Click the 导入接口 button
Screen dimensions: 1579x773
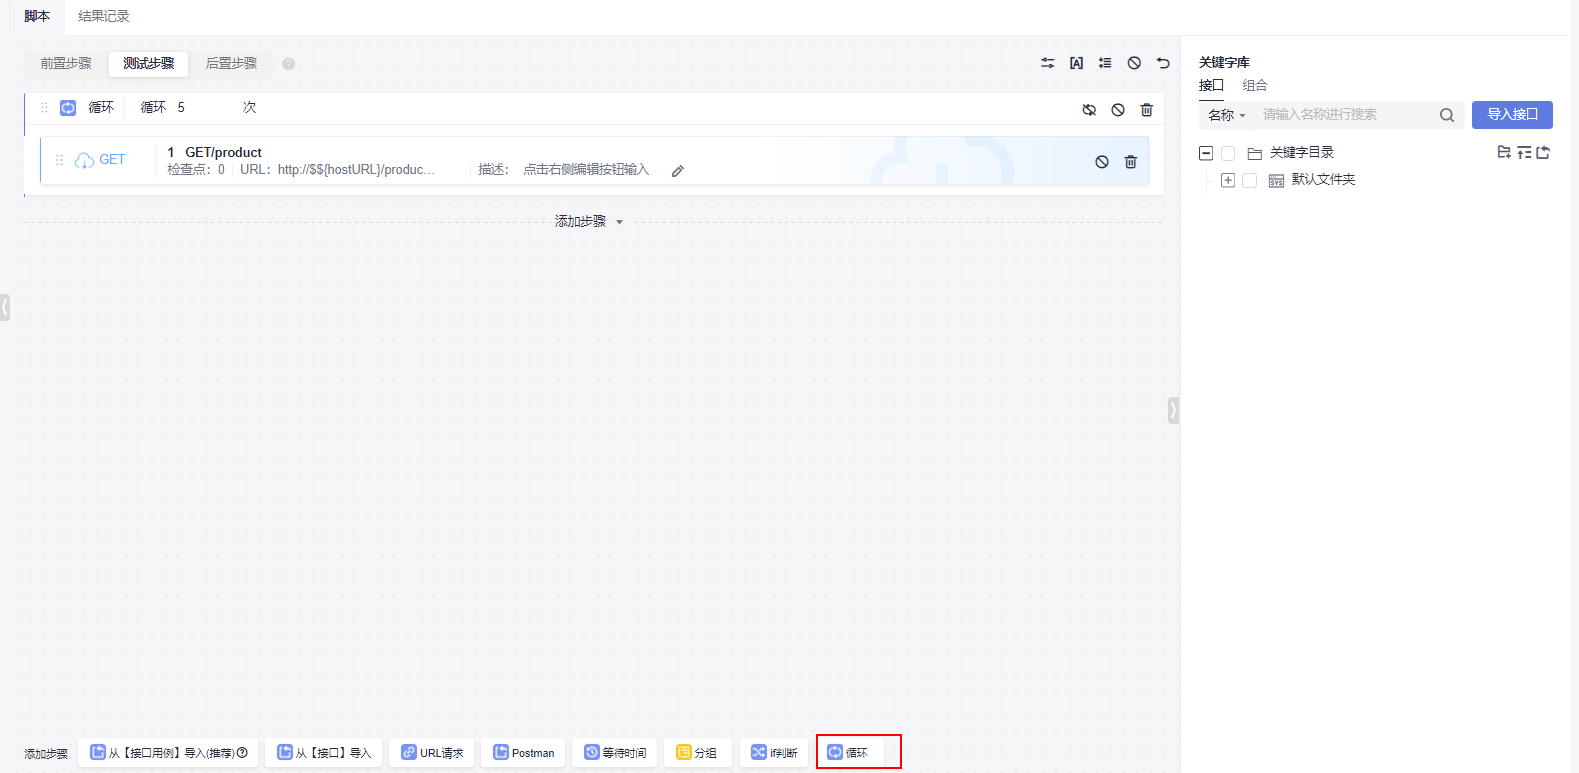pos(1512,115)
